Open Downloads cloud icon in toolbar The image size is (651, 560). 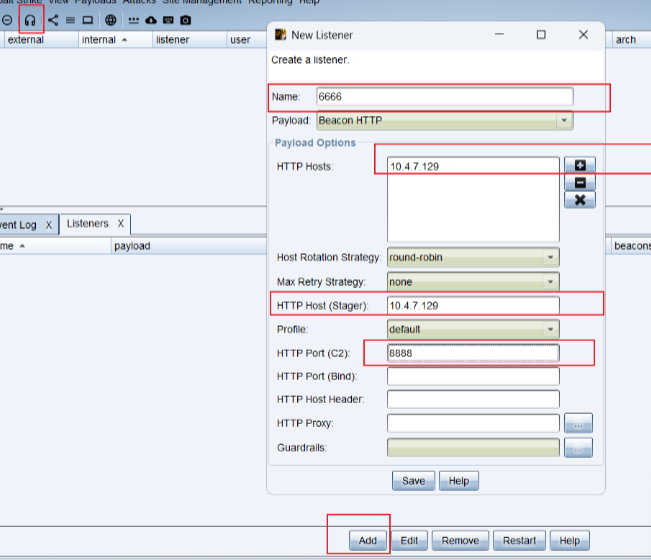point(151,20)
